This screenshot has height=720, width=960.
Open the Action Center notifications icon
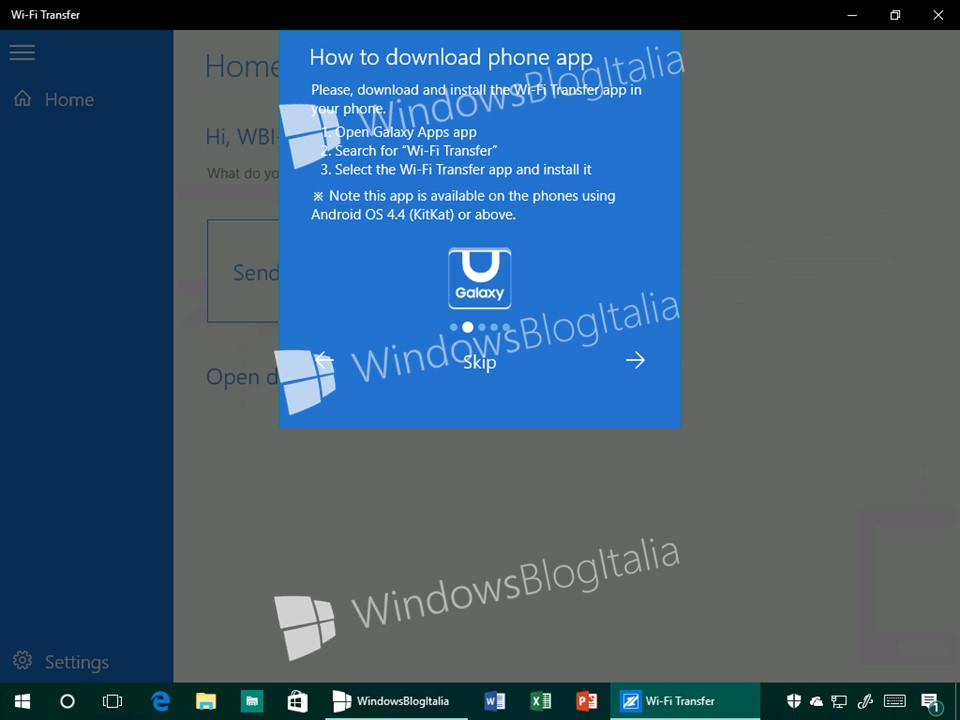(931, 703)
